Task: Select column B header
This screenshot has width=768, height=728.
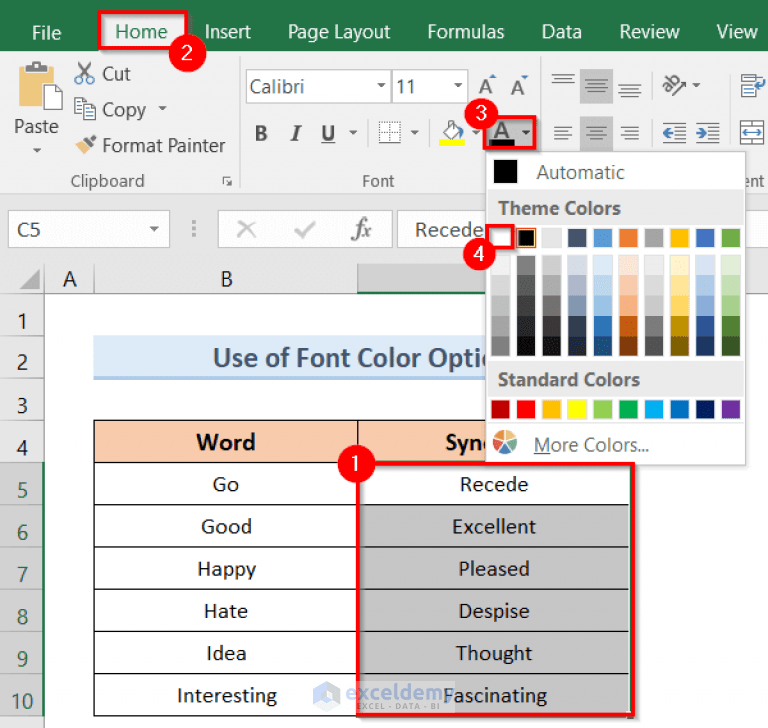Action: [226, 279]
